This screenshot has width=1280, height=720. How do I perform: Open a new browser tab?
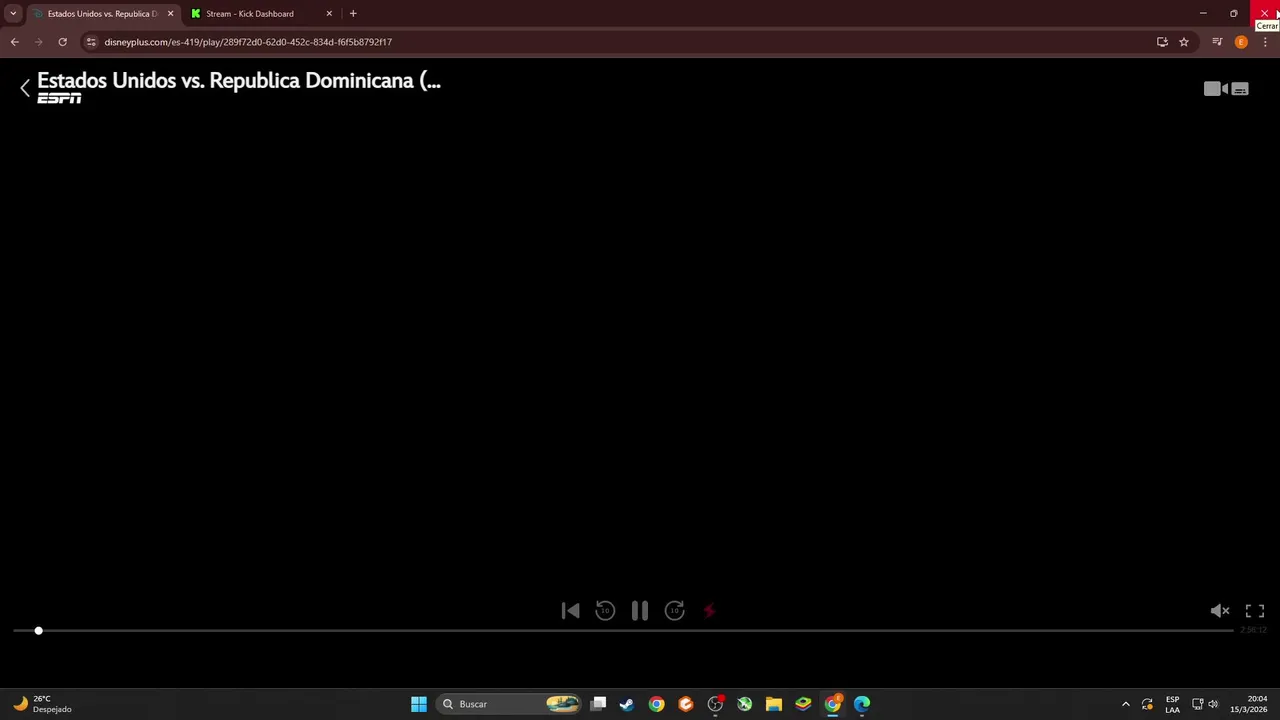[x=353, y=14]
